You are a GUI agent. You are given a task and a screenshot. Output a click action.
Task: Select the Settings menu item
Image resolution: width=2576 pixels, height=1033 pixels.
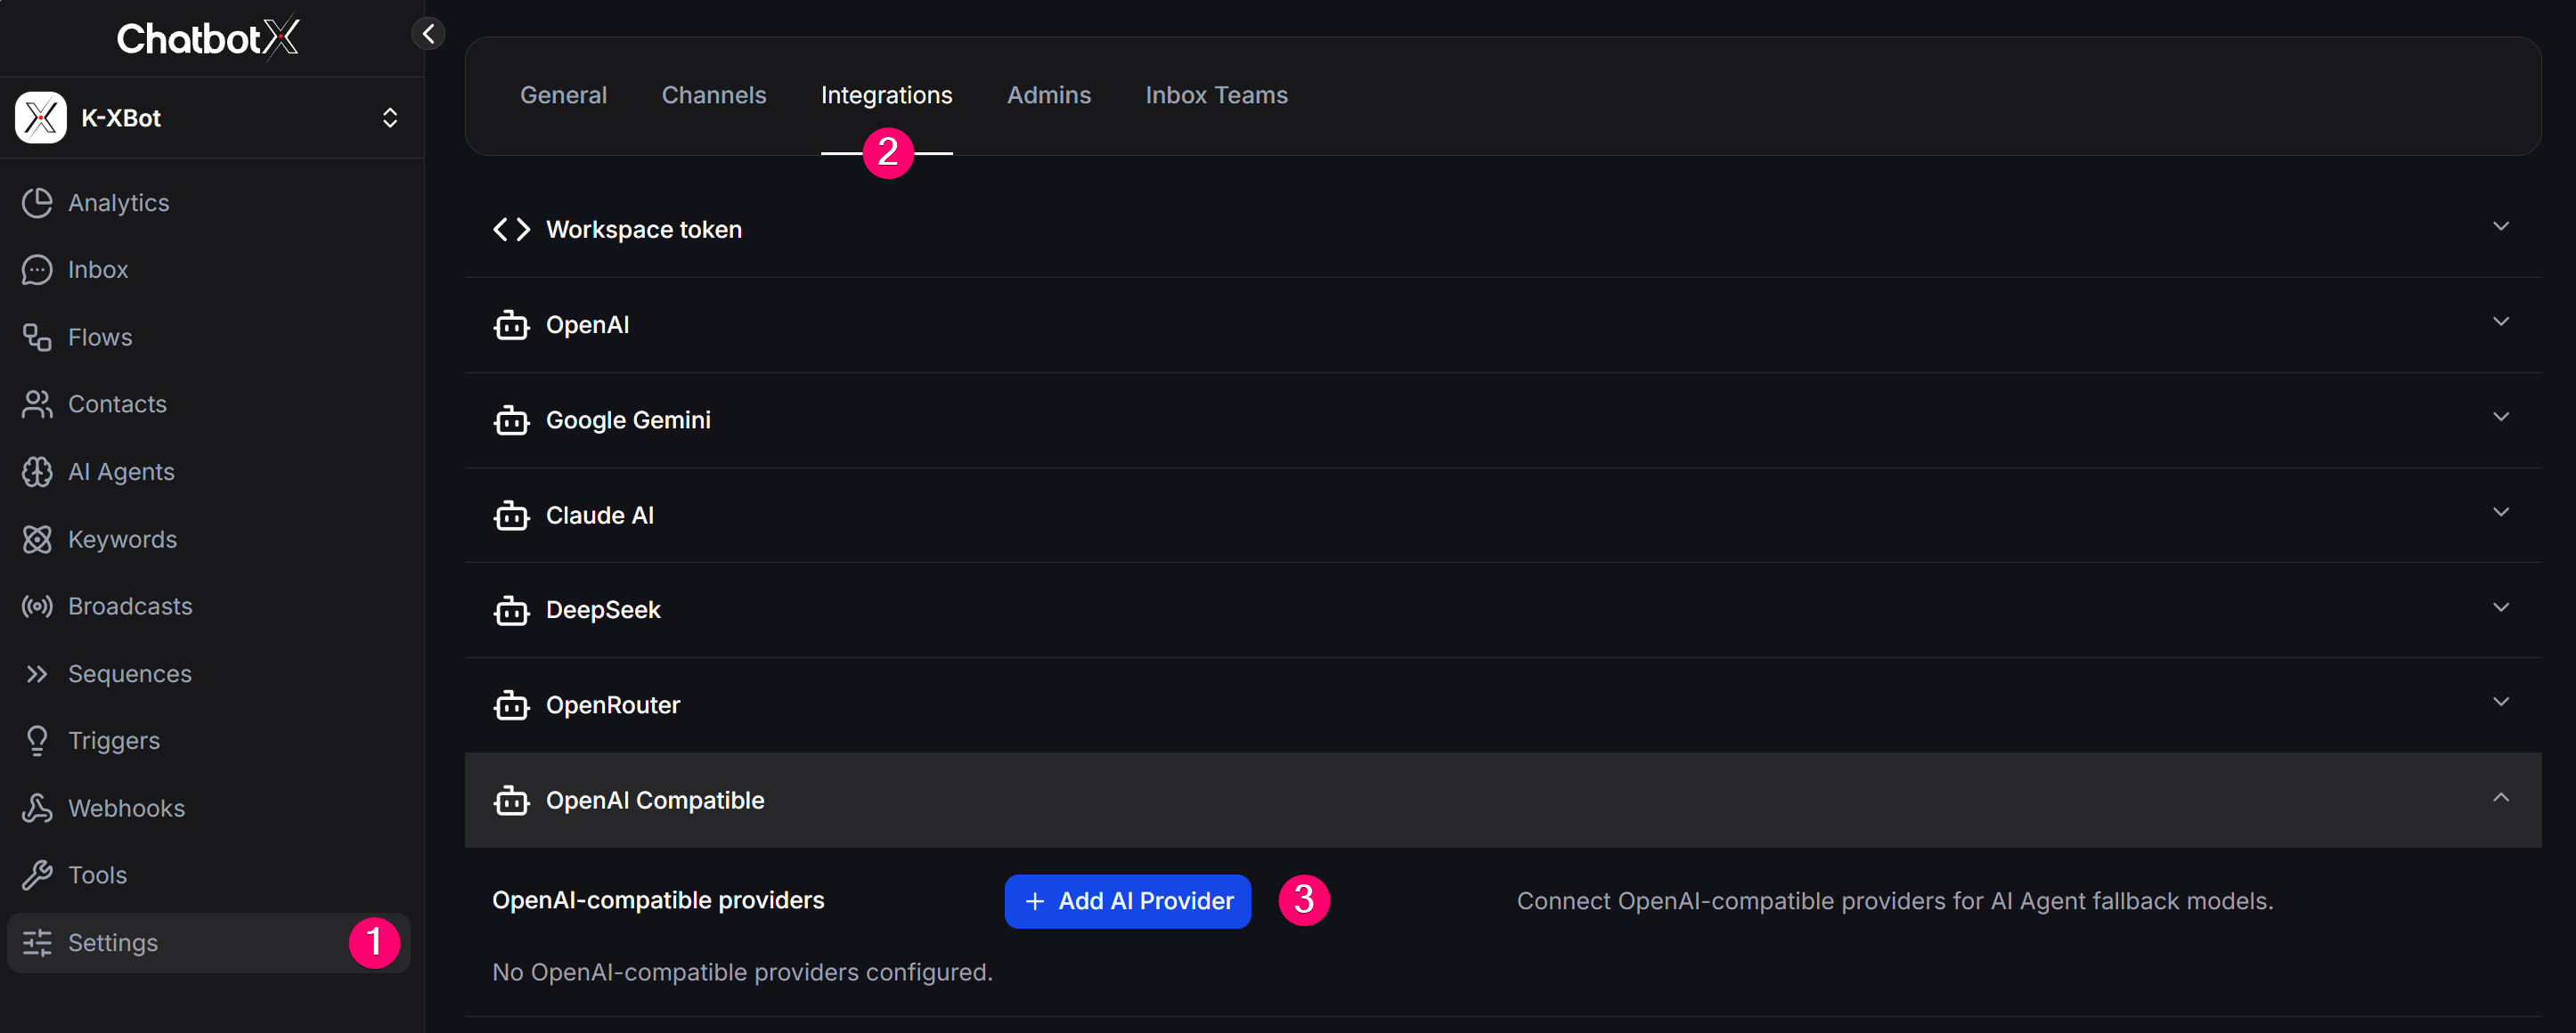coord(208,943)
